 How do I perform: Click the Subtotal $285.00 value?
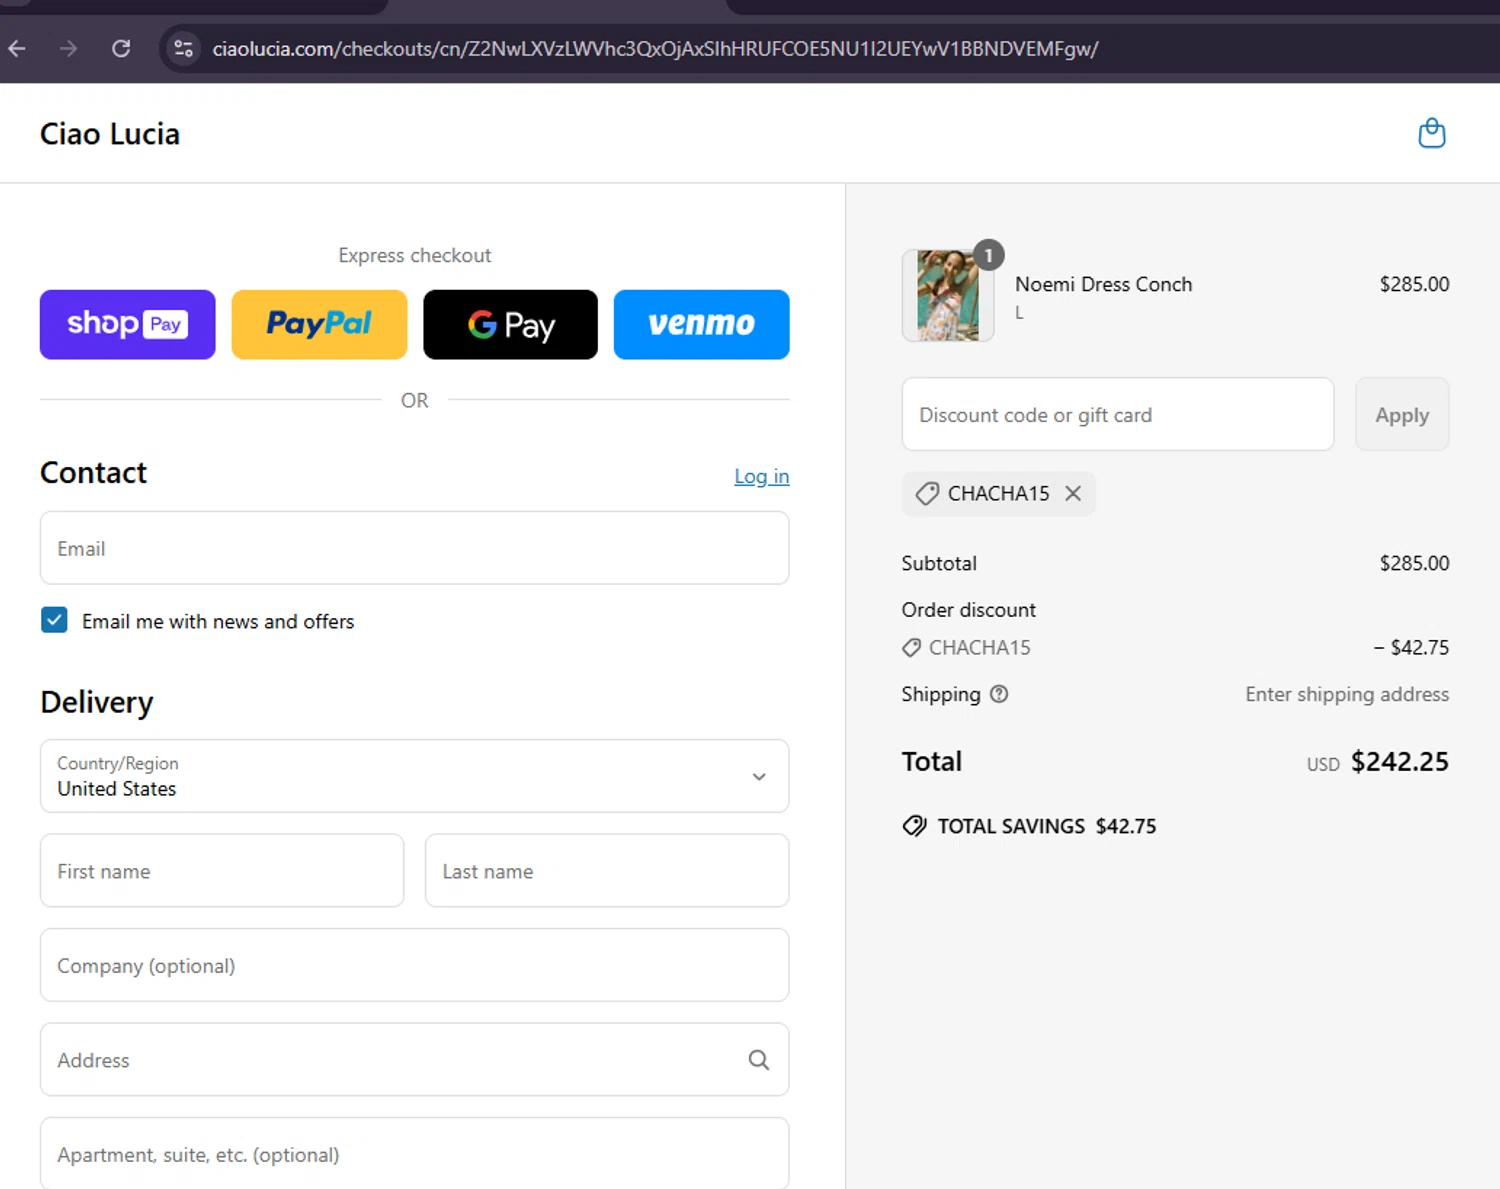pyautogui.click(x=1414, y=563)
